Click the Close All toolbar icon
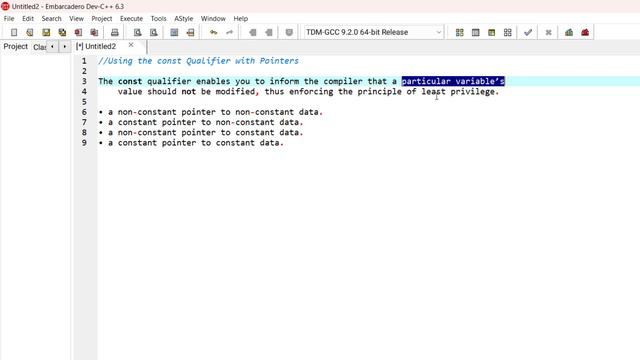 click(94, 32)
